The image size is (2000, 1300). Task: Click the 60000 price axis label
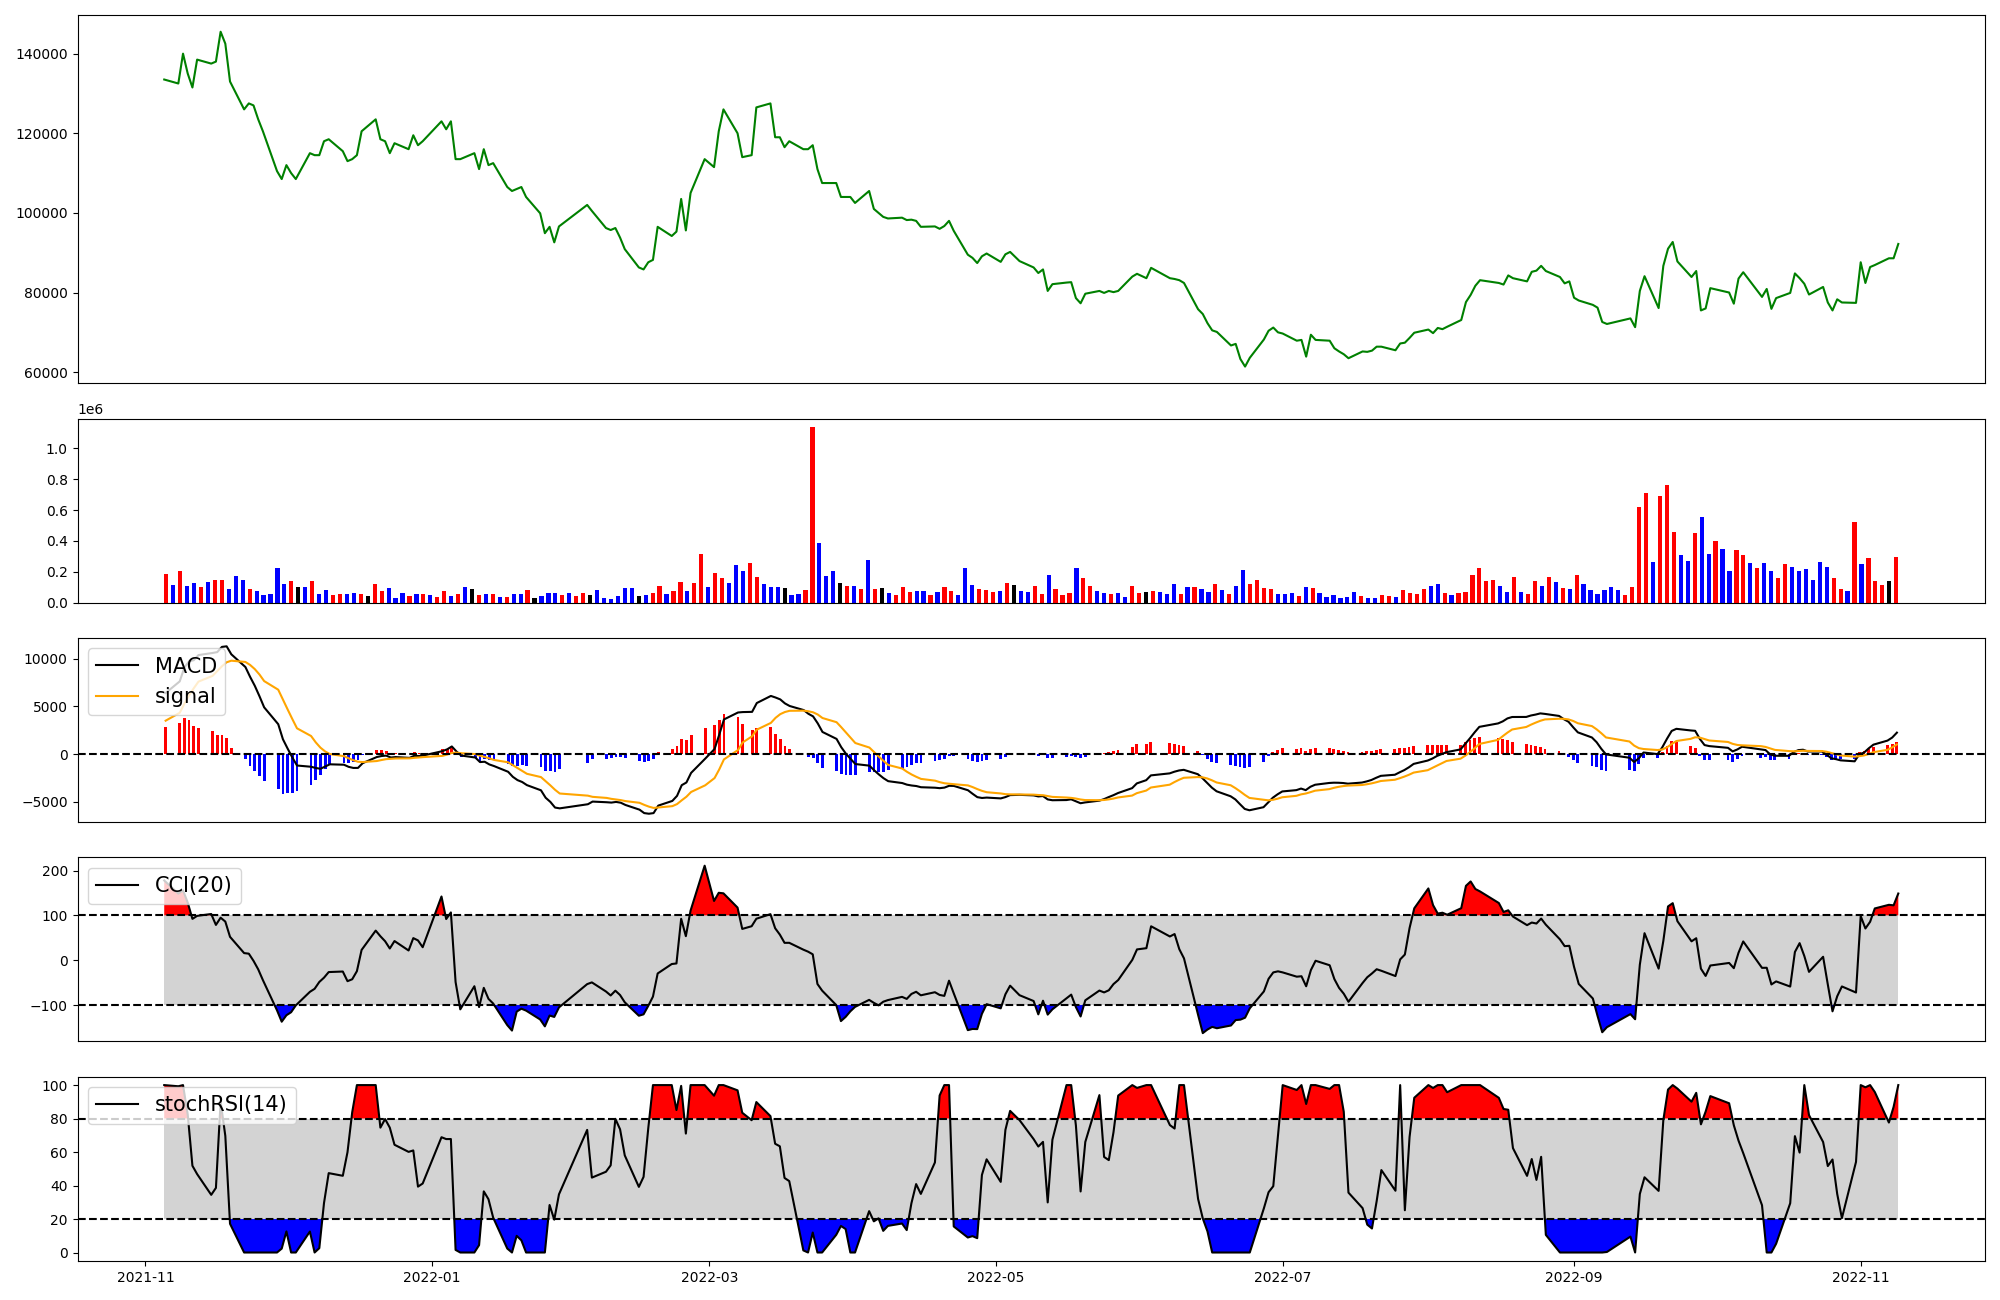click(45, 373)
